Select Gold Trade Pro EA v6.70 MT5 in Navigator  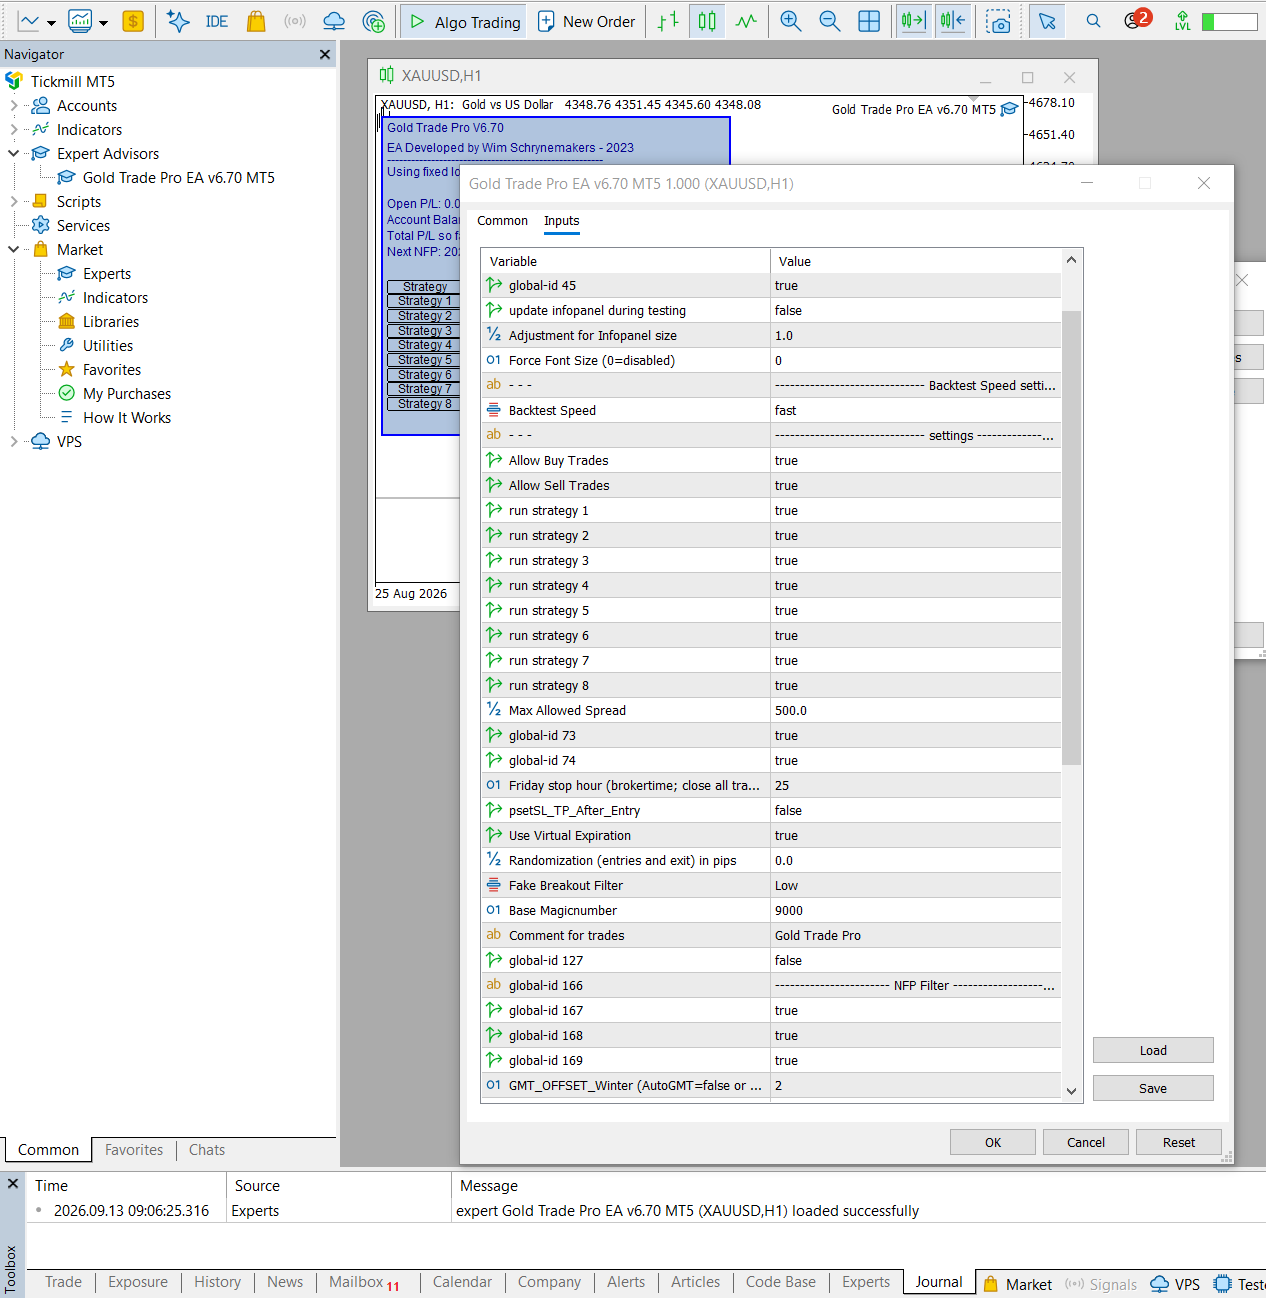178,177
